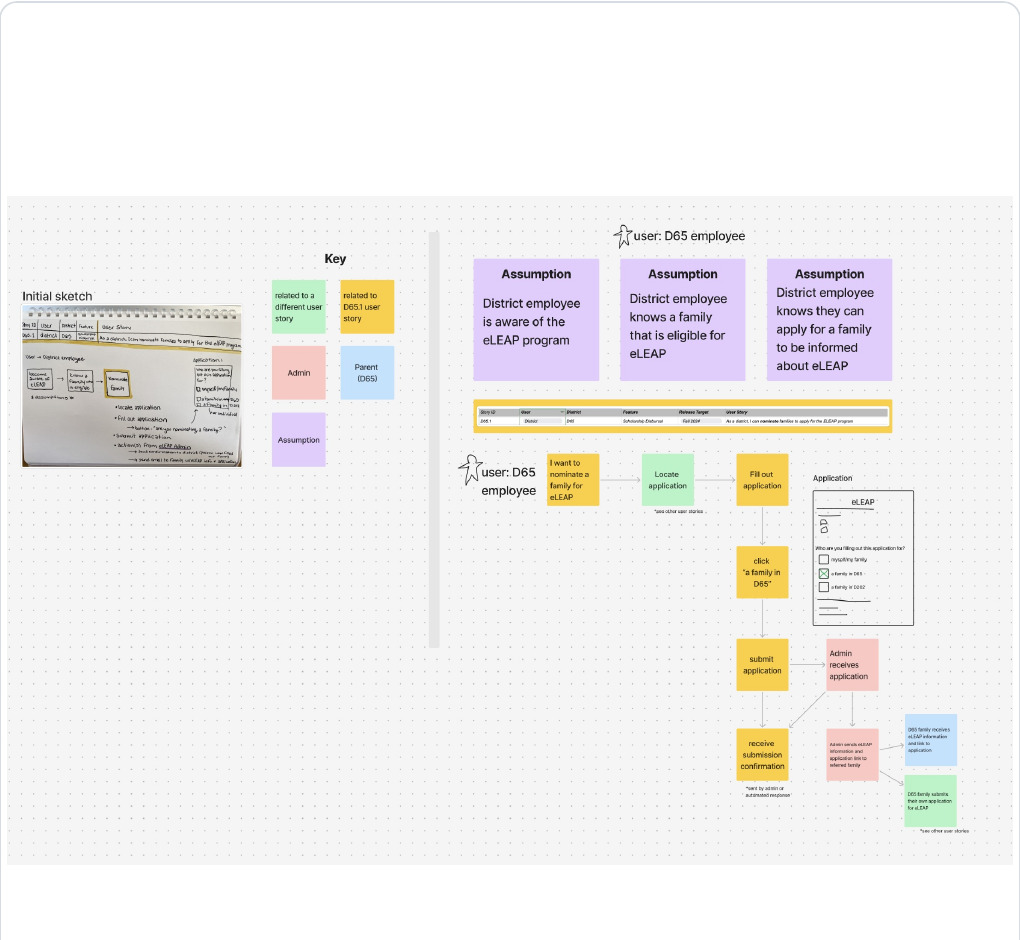The width and height of the screenshot is (1020, 940).
Task: Select yellow 'related to D65.1 user story' key note
Action: click(x=367, y=307)
